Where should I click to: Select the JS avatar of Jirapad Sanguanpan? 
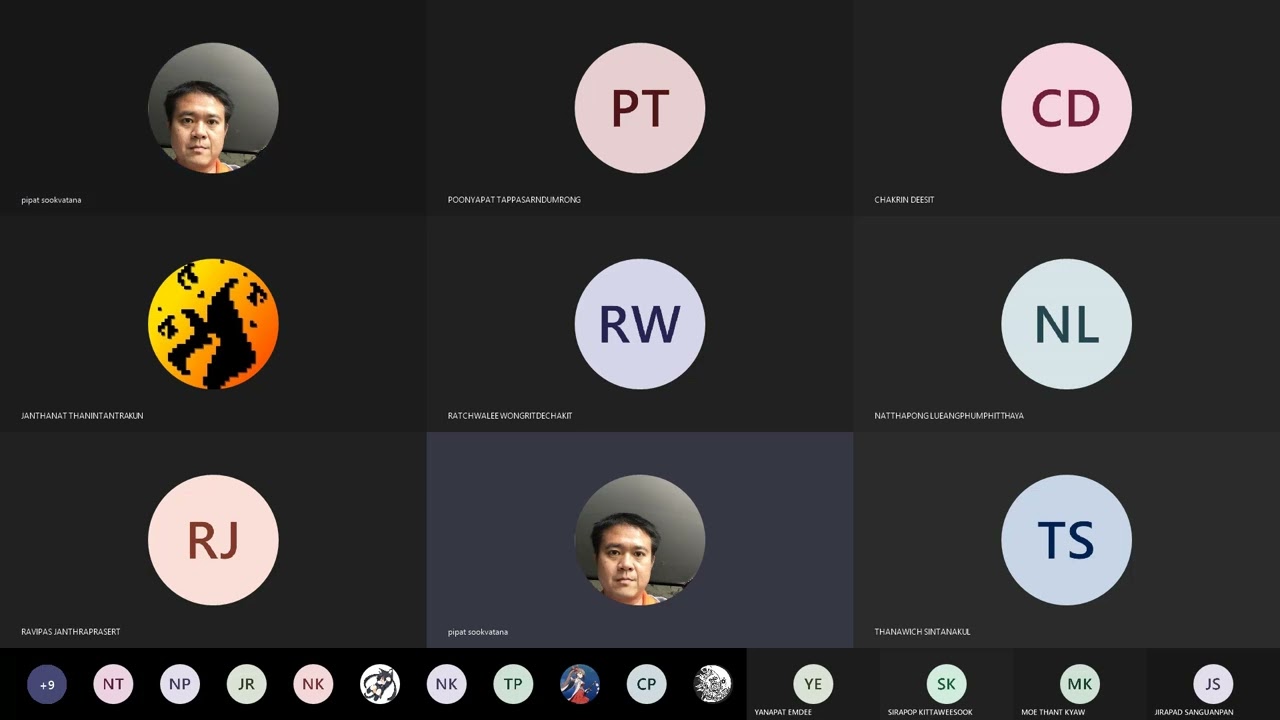1213,685
